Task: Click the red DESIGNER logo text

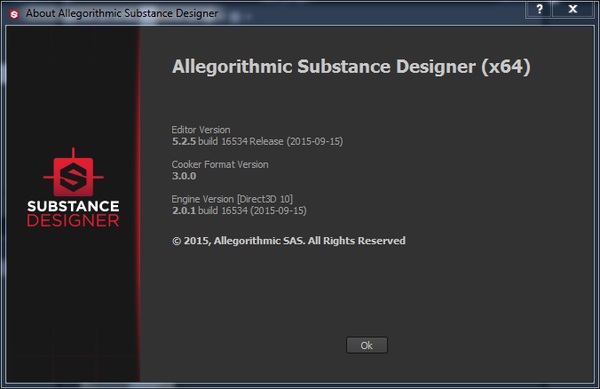Action: coord(73,221)
